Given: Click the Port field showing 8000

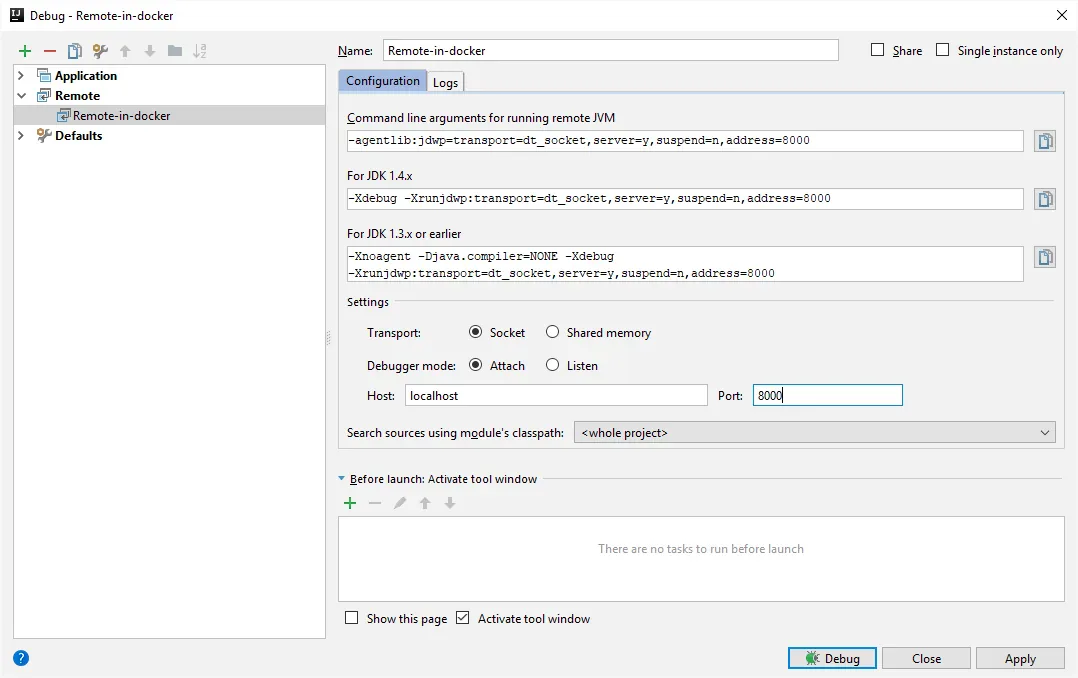Looking at the screenshot, I should tap(828, 395).
